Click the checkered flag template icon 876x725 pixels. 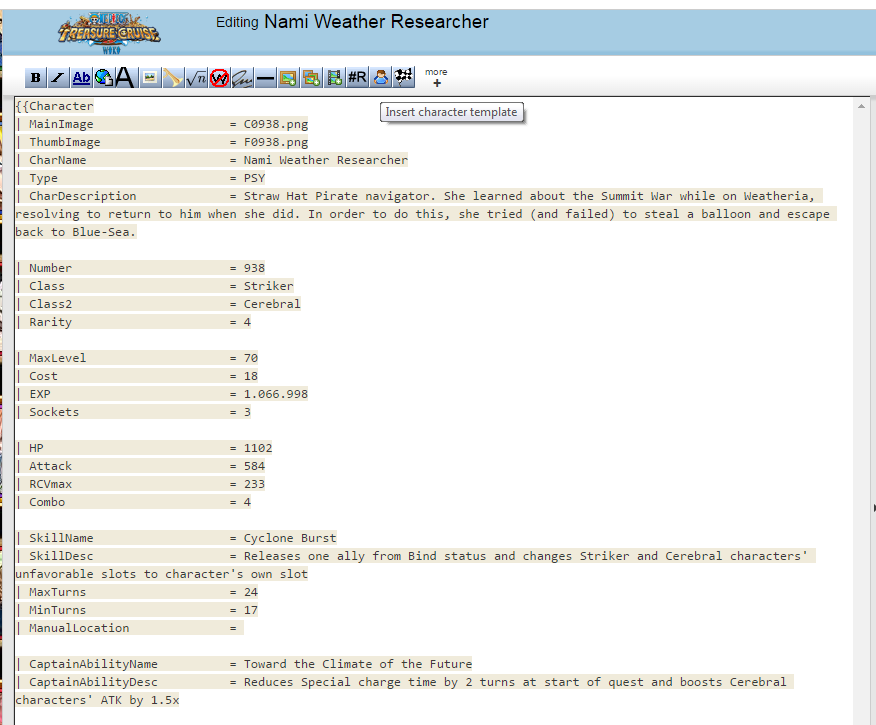[x=404, y=78]
